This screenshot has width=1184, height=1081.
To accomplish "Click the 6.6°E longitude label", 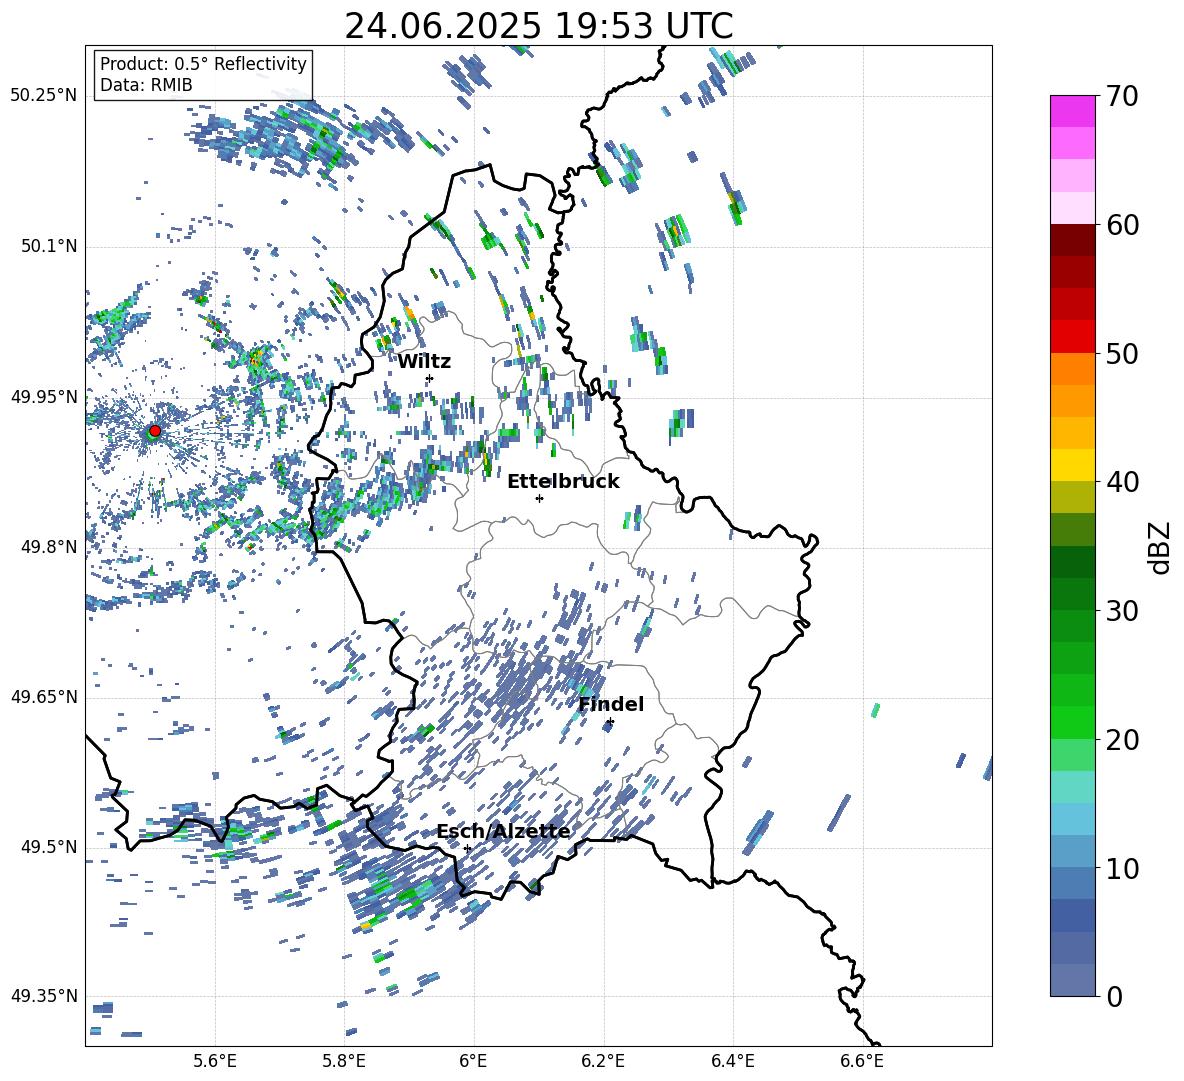I will (862, 1061).
